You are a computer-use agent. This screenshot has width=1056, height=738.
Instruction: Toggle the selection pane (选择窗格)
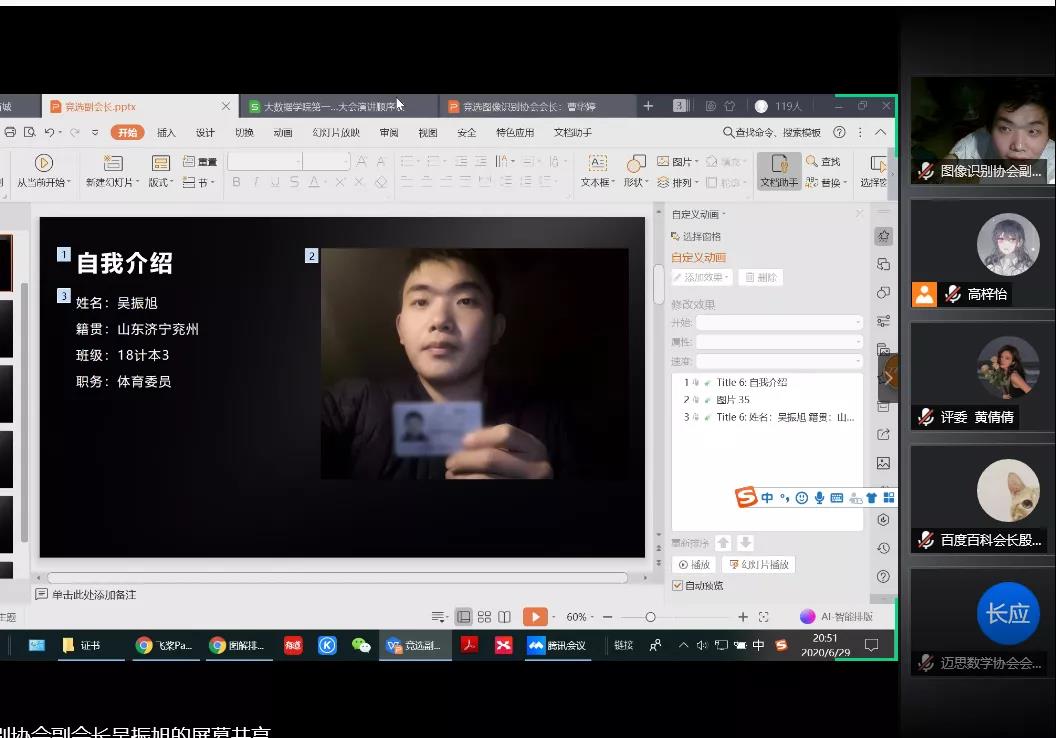[696, 236]
